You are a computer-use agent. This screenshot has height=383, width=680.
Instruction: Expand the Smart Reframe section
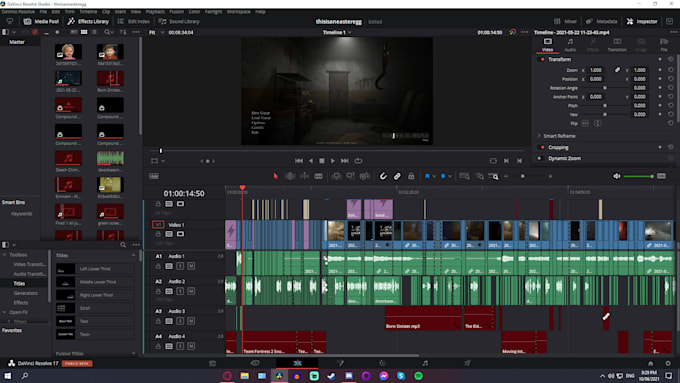[539, 136]
